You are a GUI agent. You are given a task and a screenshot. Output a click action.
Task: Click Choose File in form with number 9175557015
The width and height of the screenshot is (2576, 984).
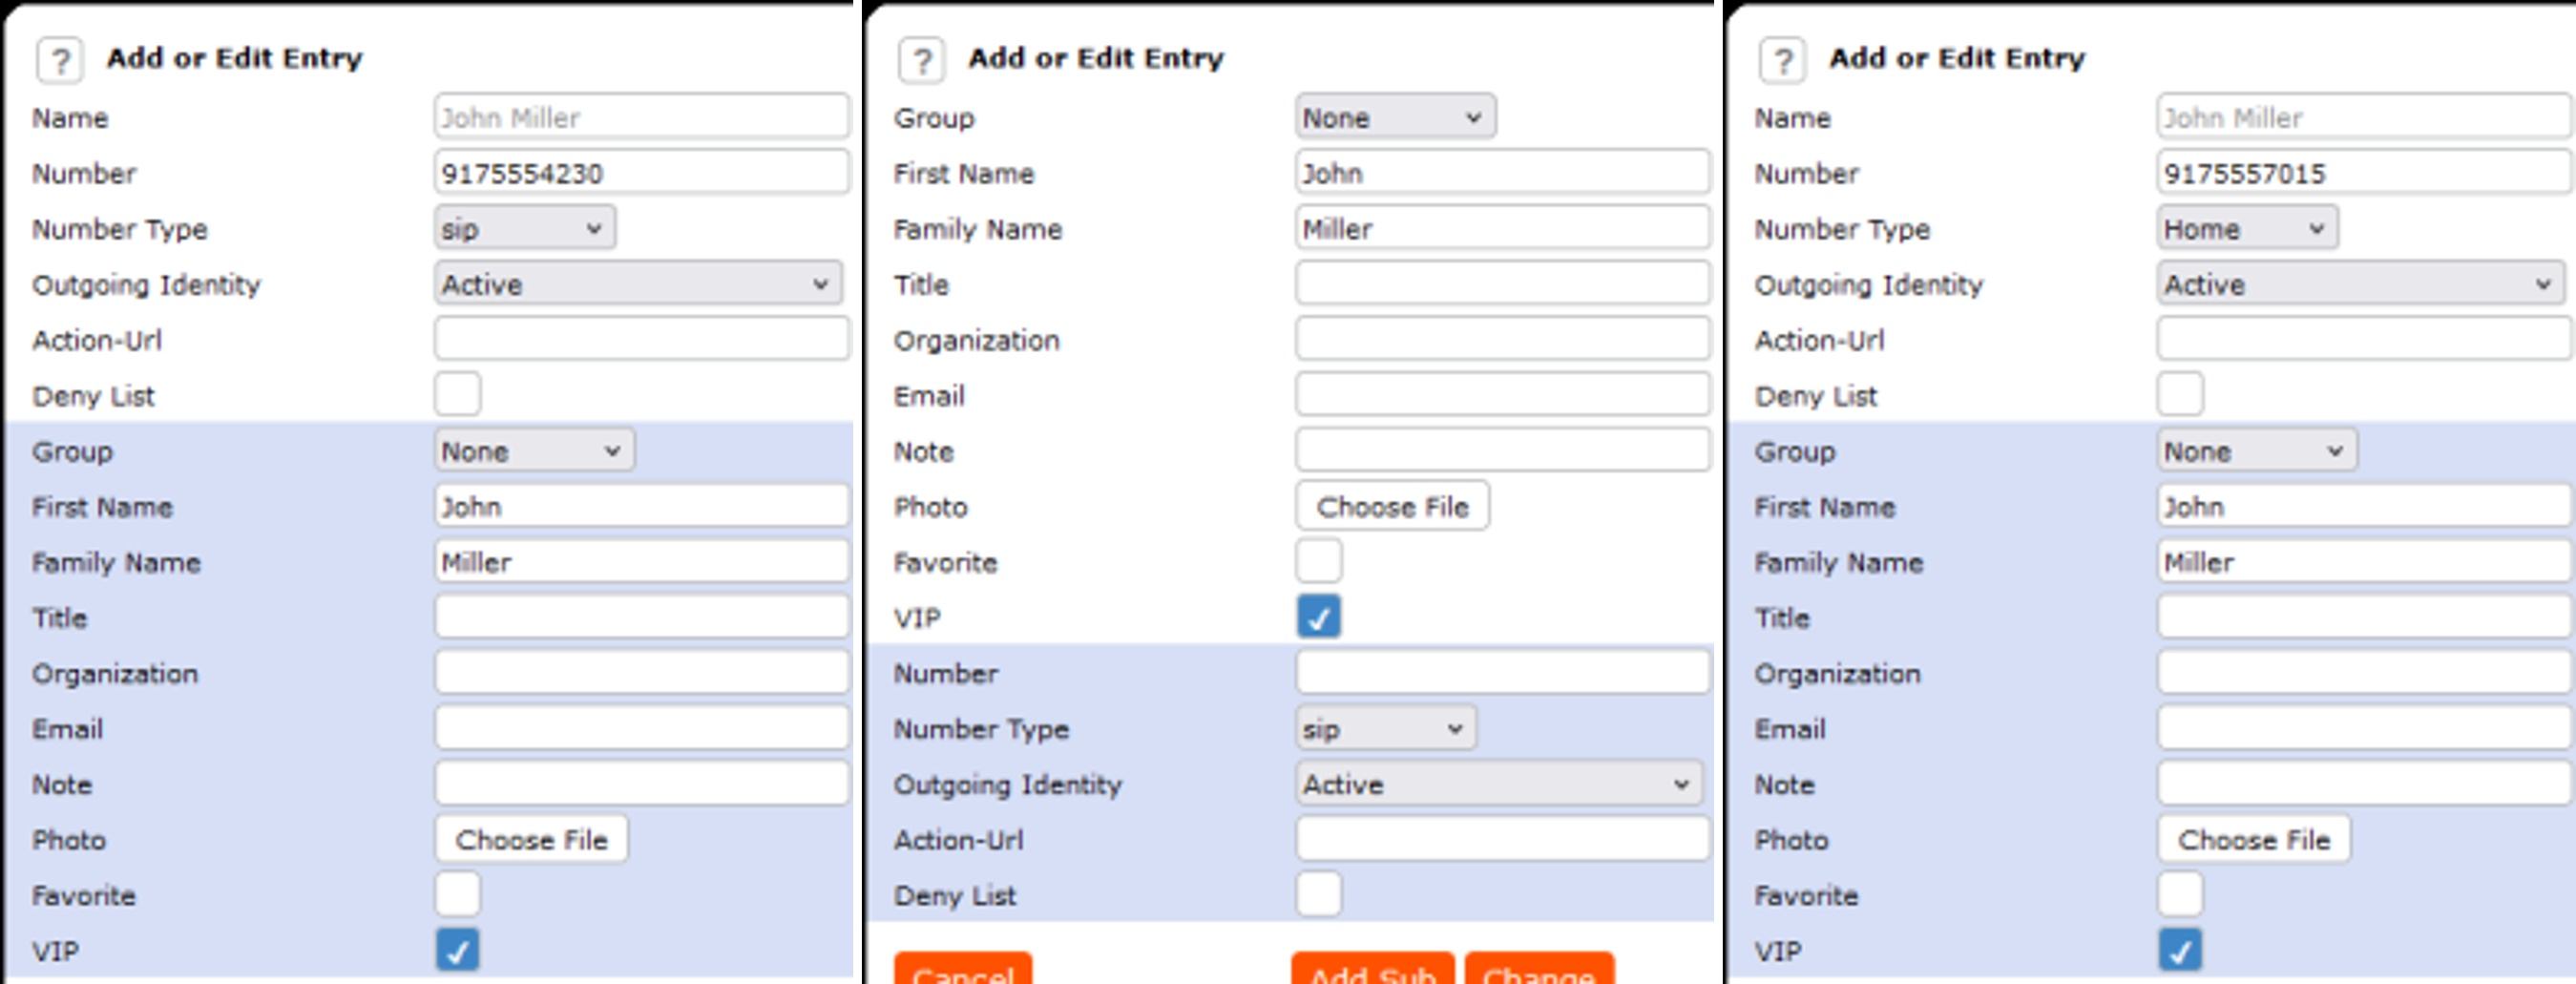click(x=2253, y=839)
